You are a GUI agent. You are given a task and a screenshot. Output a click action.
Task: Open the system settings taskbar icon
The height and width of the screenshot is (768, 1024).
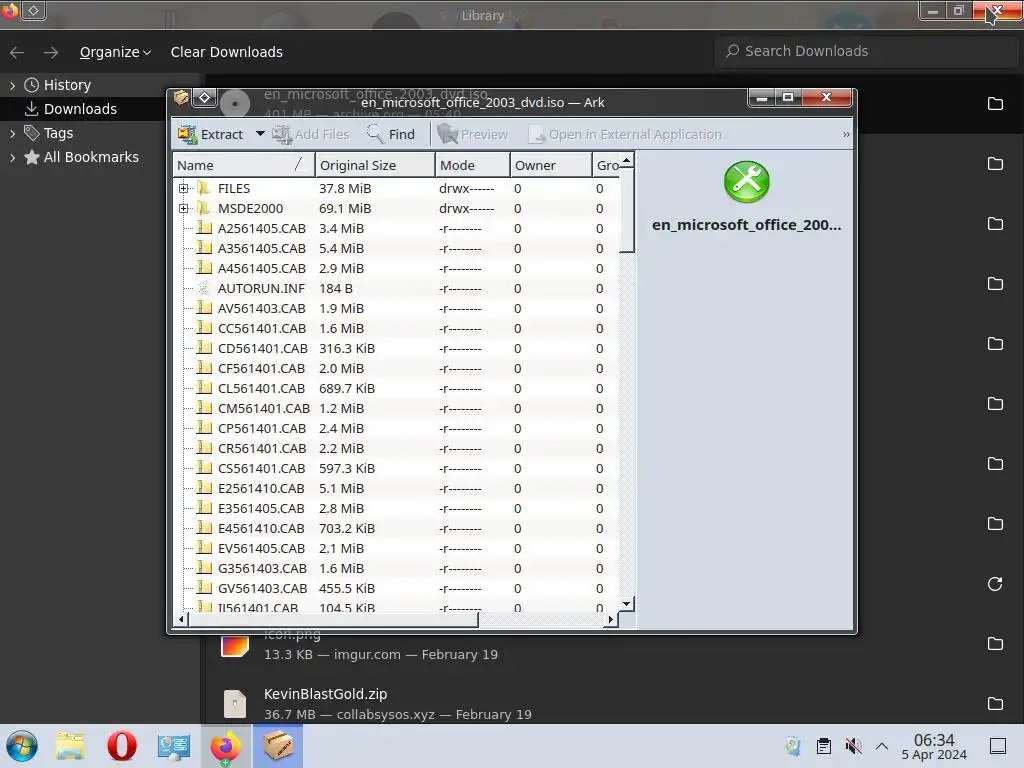[x=173, y=746]
